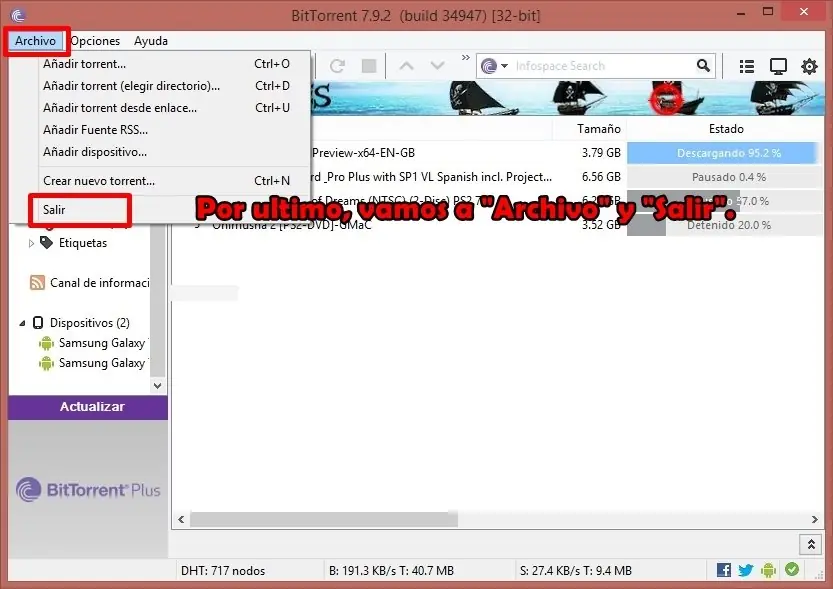Expand the Etiquetas tree node
Image resolution: width=833 pixels, height=589 pixels.
click(31, 243)
